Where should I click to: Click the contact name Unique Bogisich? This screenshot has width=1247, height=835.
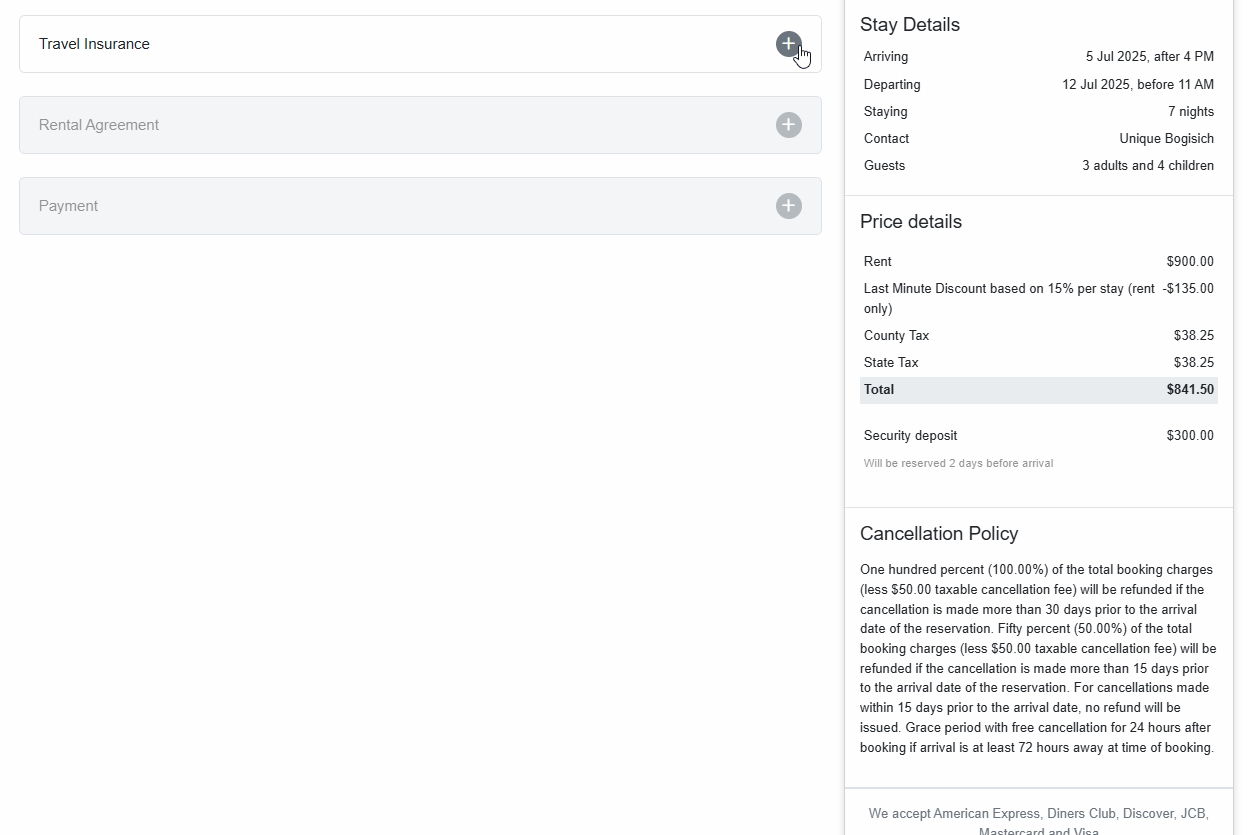[x=1166, y=139]
